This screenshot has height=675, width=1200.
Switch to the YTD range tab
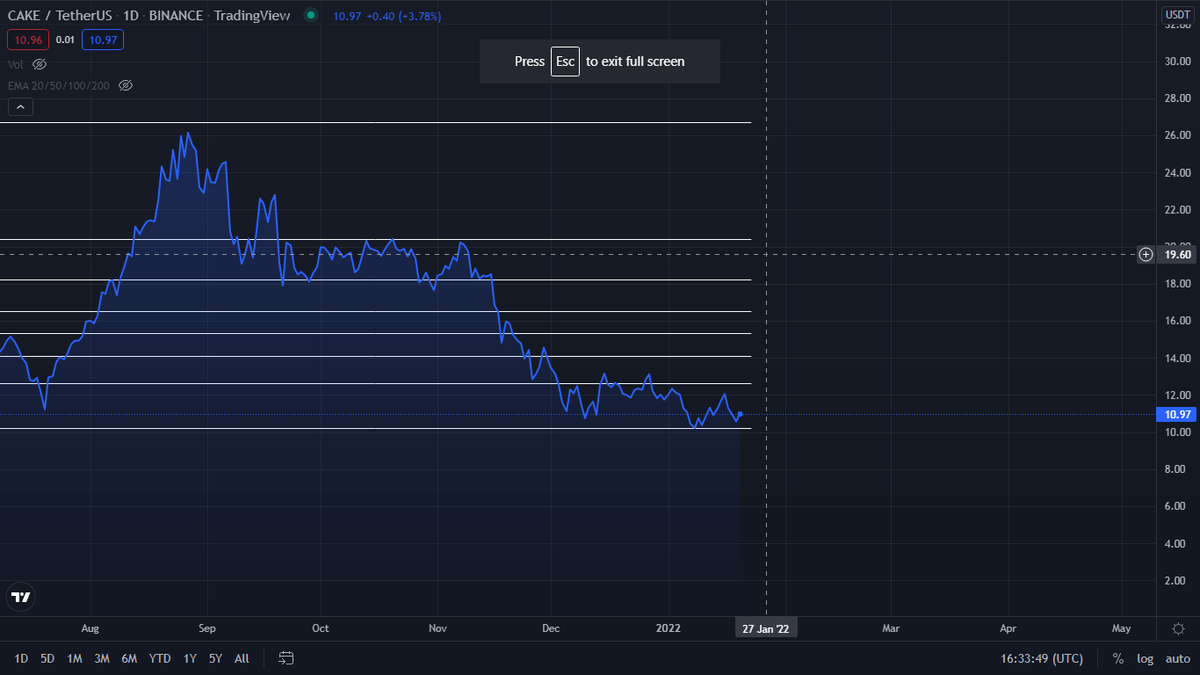coord(159,658)
